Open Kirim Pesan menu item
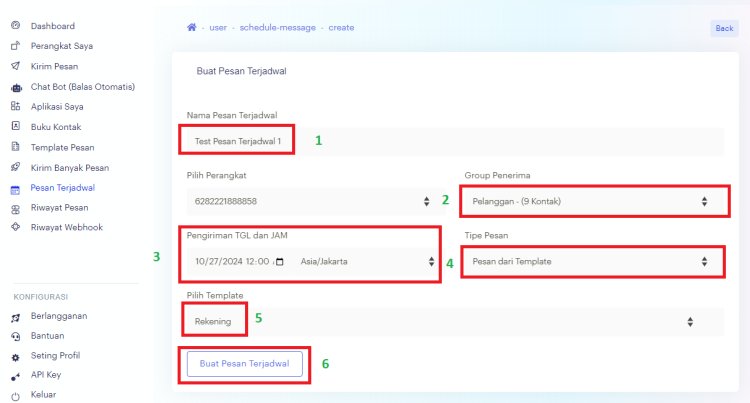Screen dimensions: 750x403 (54, 66)
